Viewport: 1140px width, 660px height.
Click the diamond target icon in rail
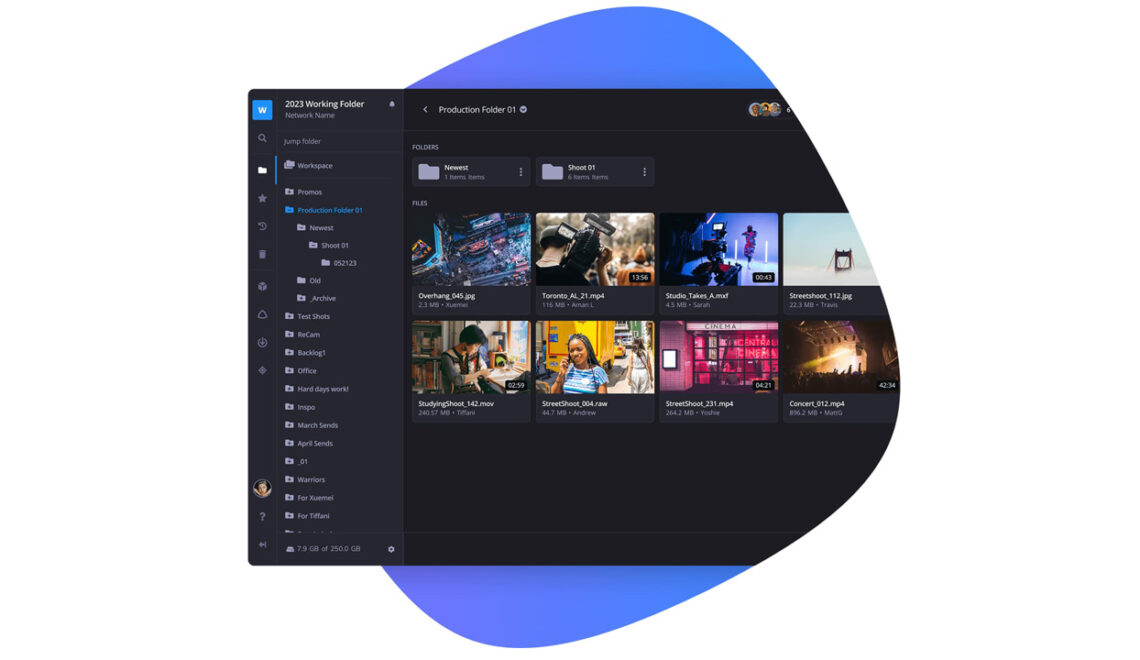[262, 371]
